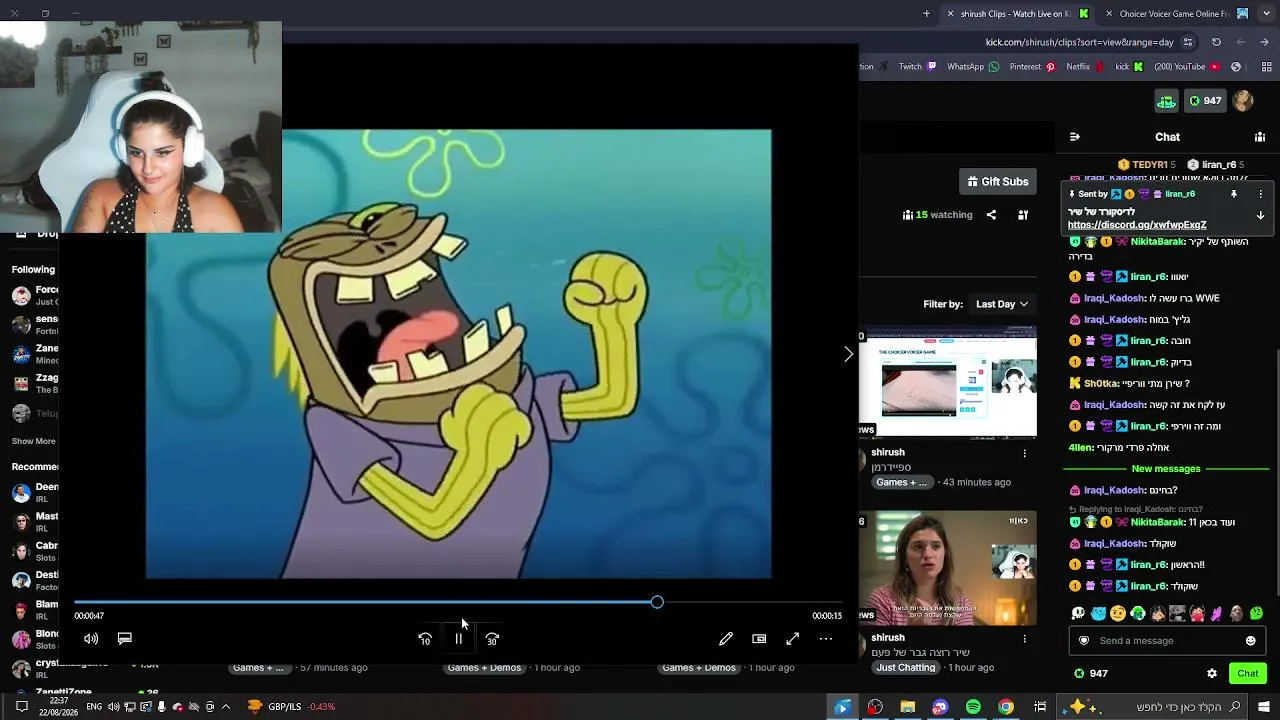Screen dimensions: 1280x720
Task: Click the Send a message input field
Action: [x=1167, y=641]
